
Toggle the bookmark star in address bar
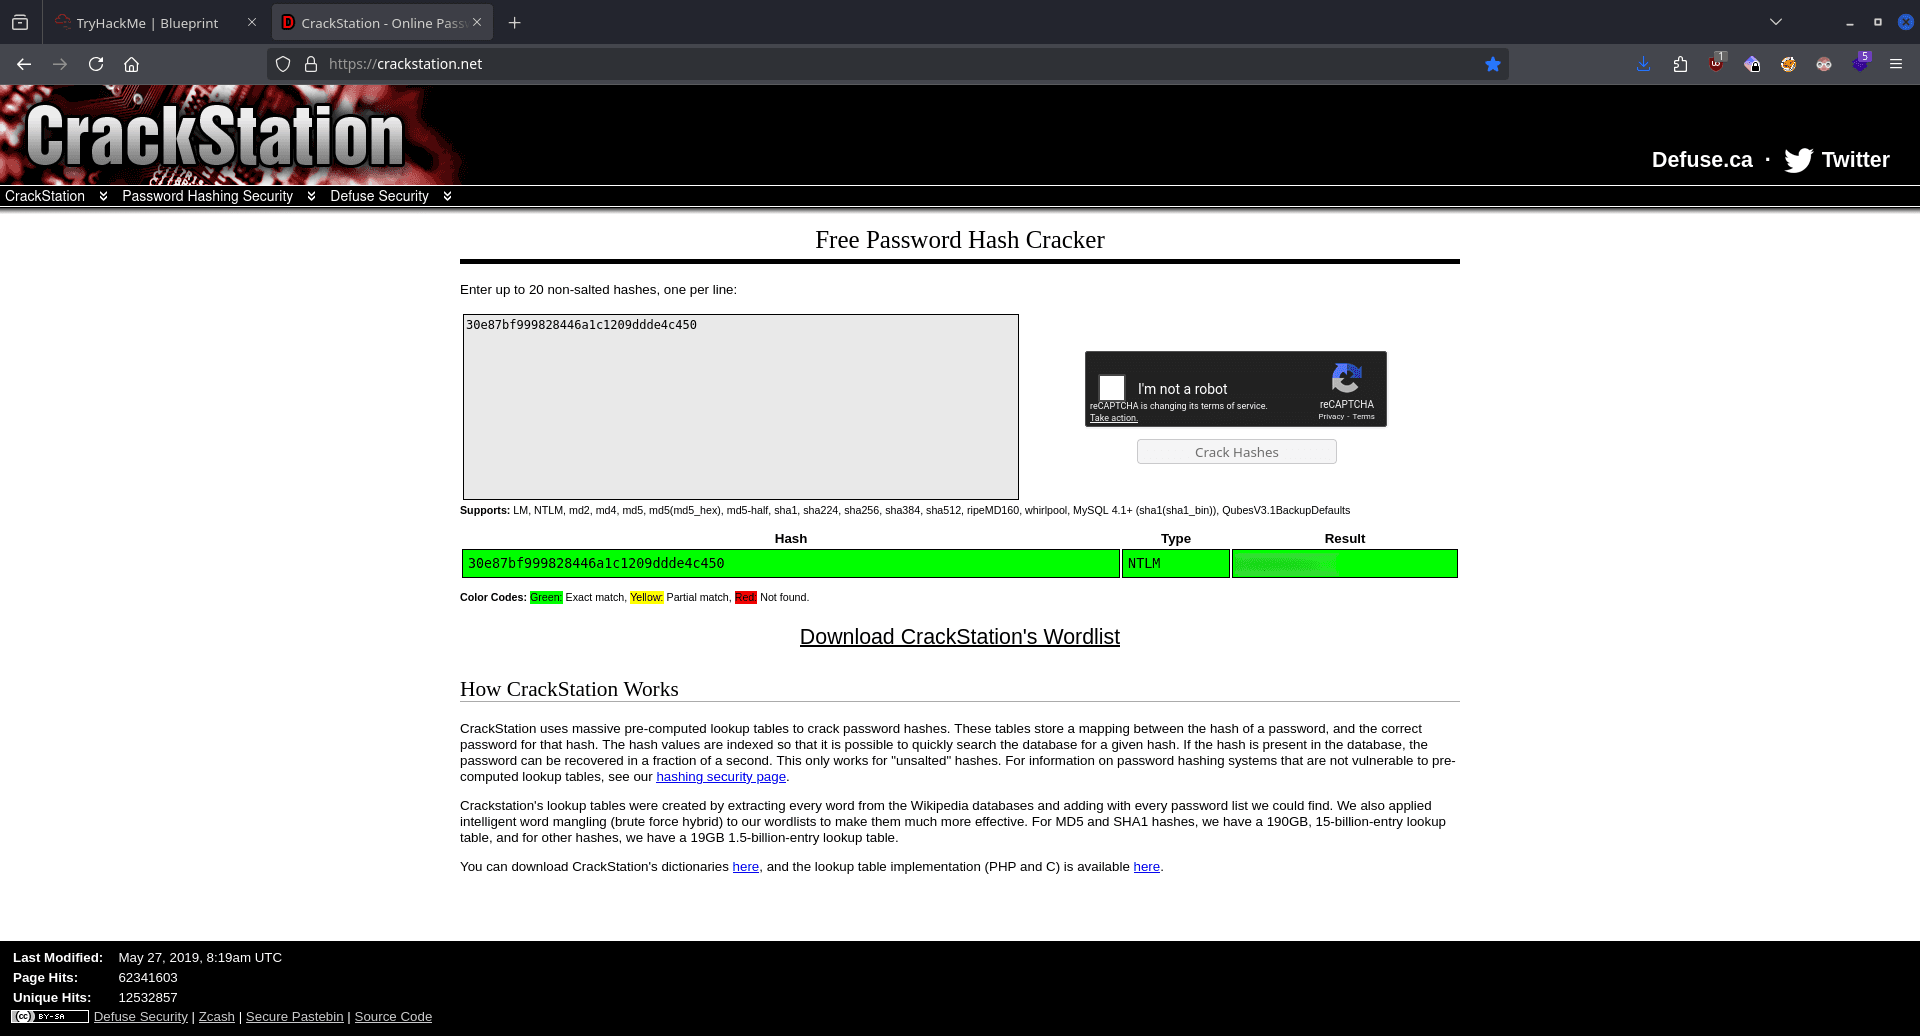click(x=1493, y=64)
